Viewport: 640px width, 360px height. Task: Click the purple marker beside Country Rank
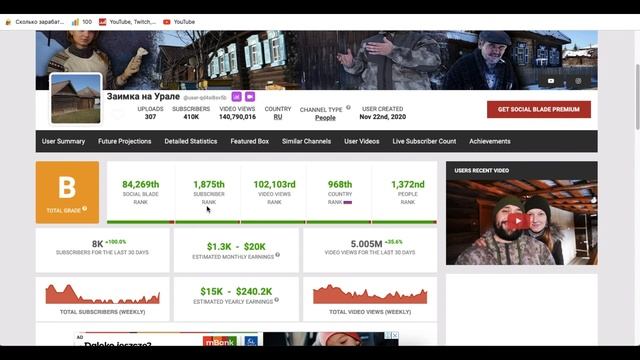(x=348, y=202)
